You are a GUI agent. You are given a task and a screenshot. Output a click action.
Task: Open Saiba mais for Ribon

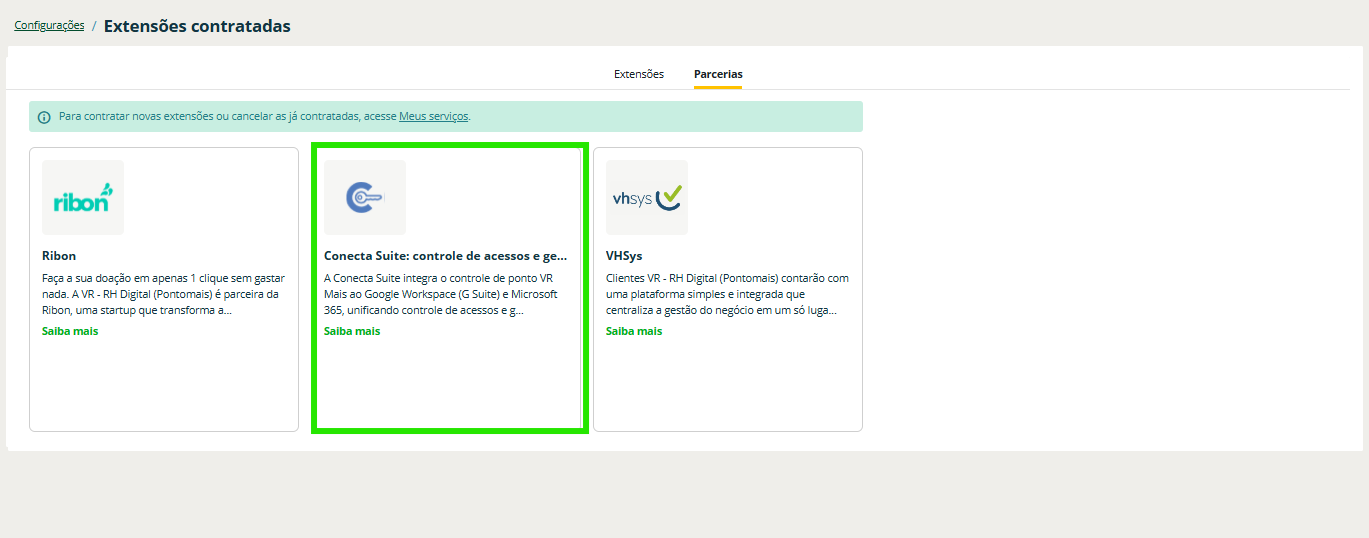70,331
